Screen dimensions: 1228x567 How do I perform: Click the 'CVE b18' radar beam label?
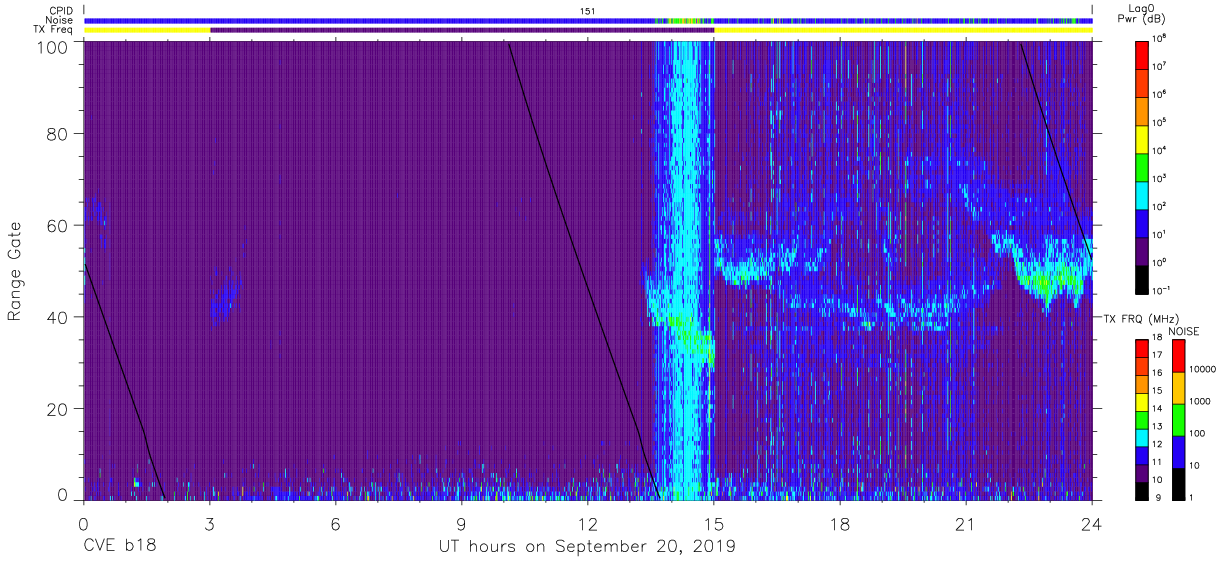pos(119,547)
